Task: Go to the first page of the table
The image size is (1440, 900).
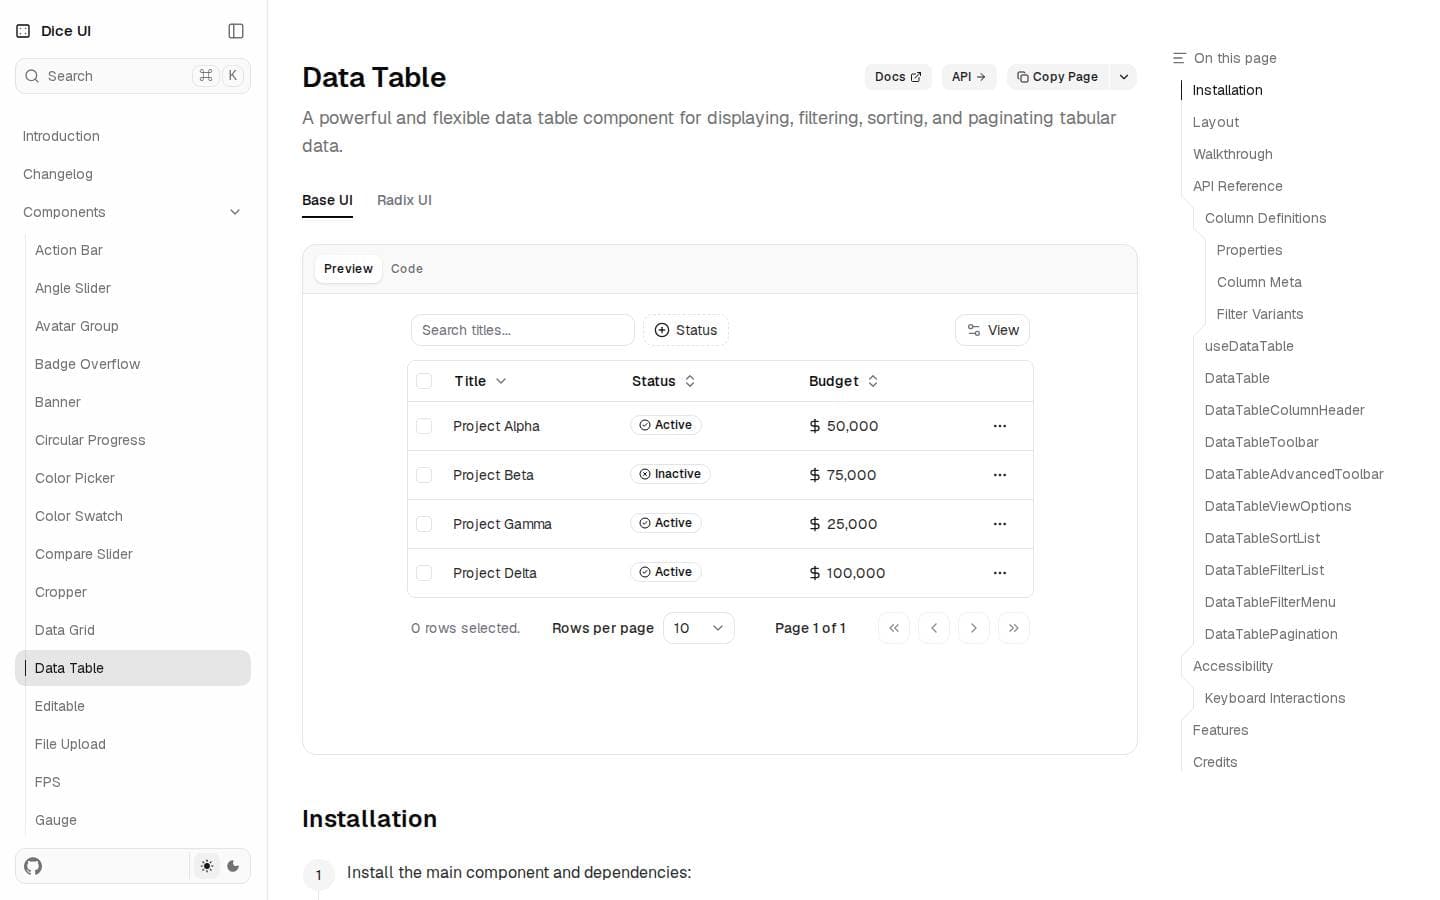Action: click(894, 628)
